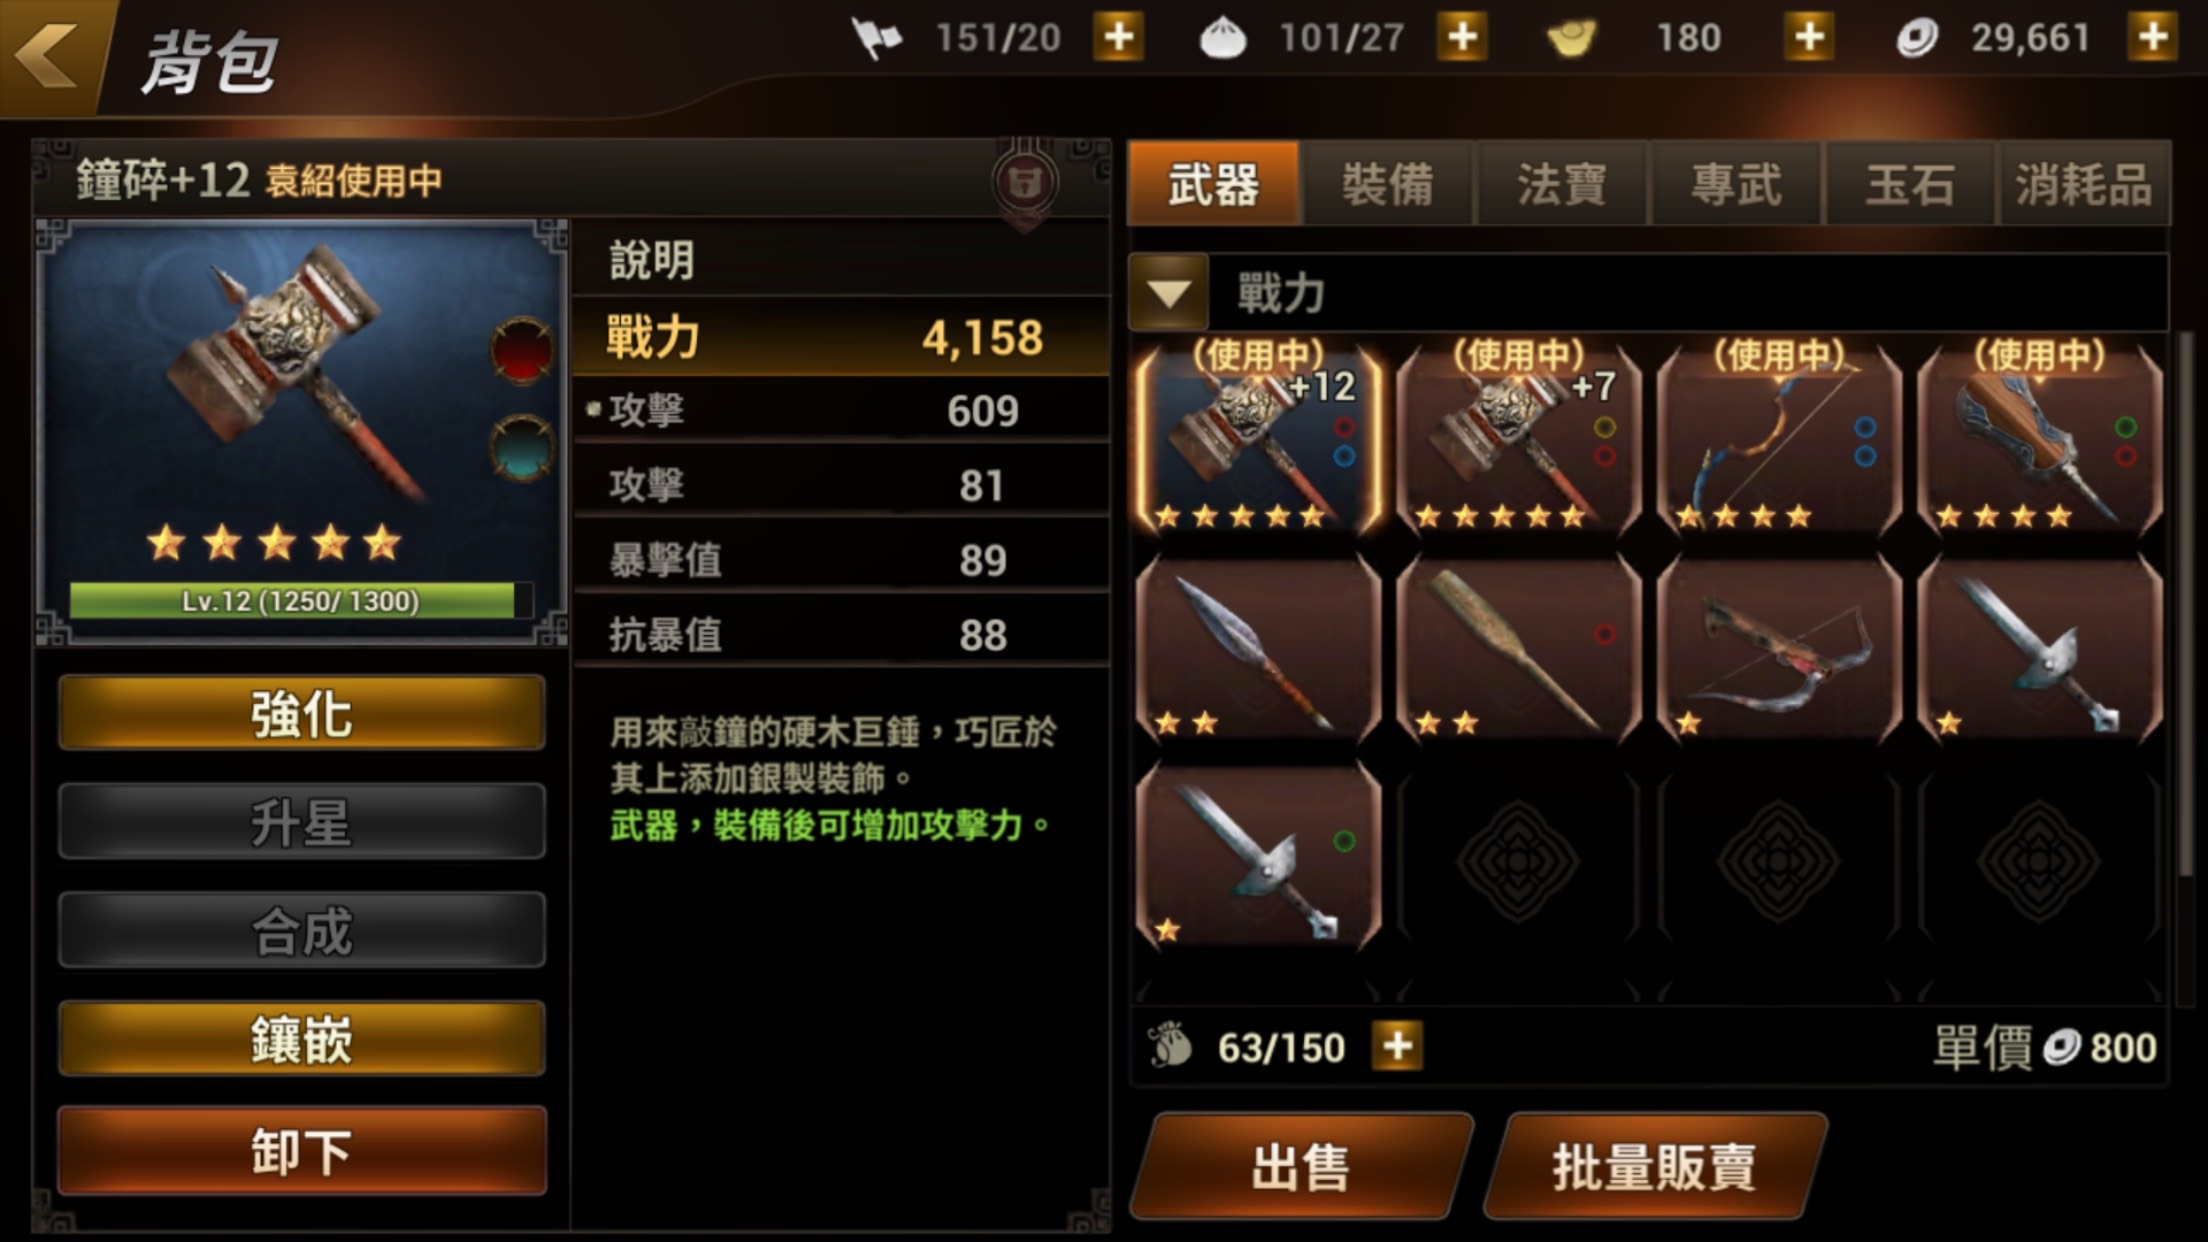Click the 強化 button
This screenshot has height=1242, width=2208.
(302, 713)
